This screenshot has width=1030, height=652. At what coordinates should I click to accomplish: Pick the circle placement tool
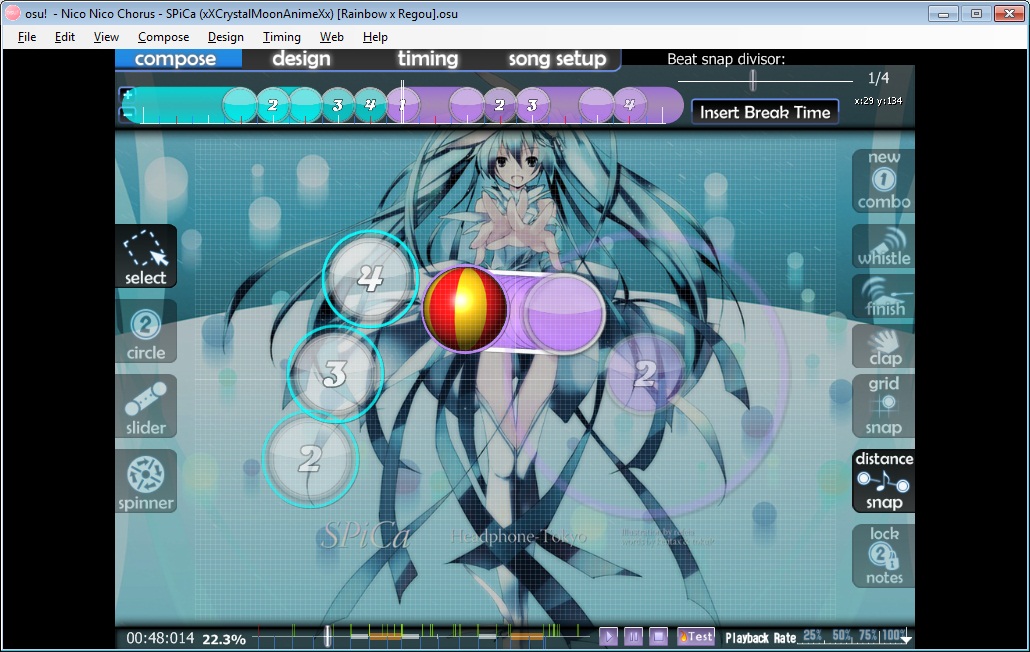click(x=146, y=332)
